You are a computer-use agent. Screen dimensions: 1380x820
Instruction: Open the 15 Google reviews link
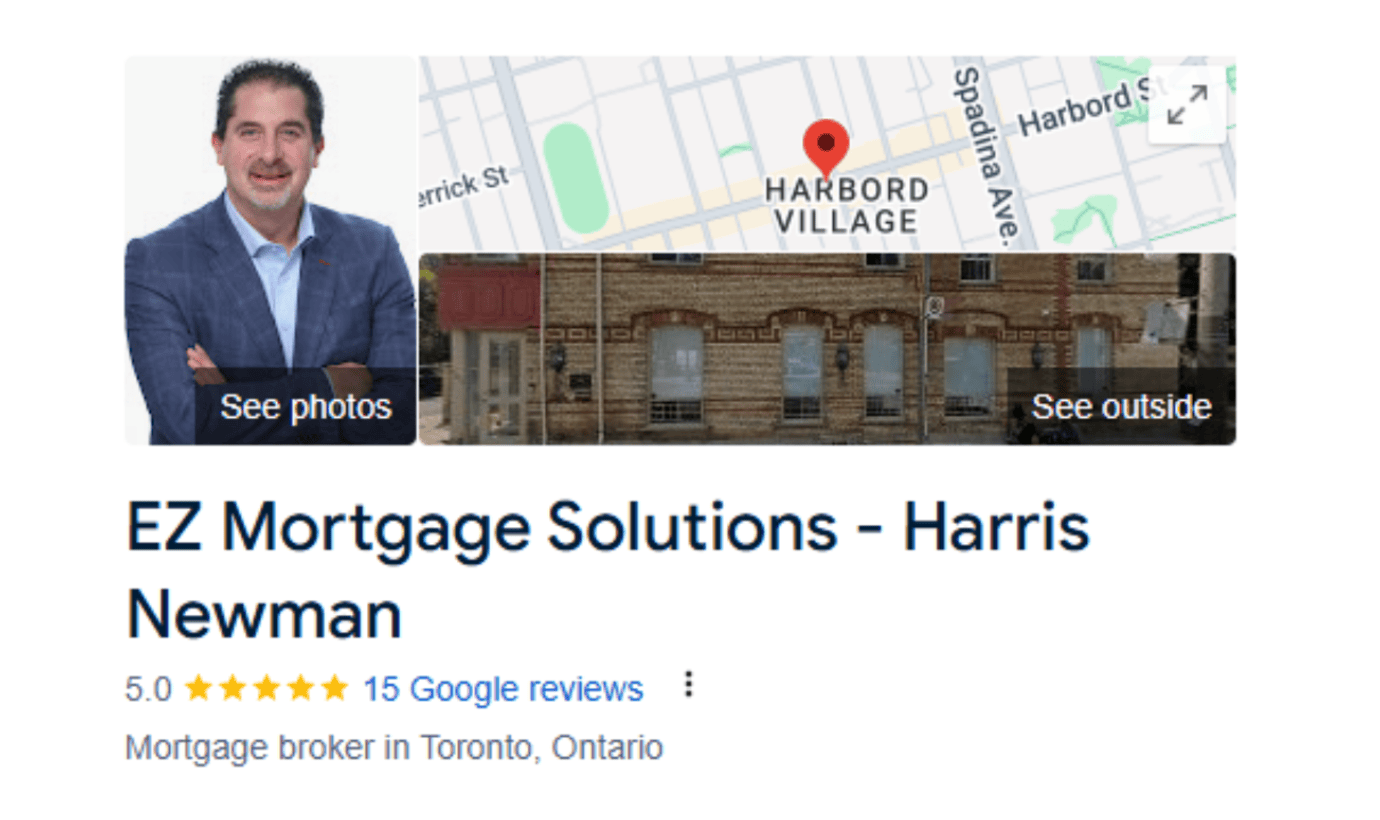[503, 689]
